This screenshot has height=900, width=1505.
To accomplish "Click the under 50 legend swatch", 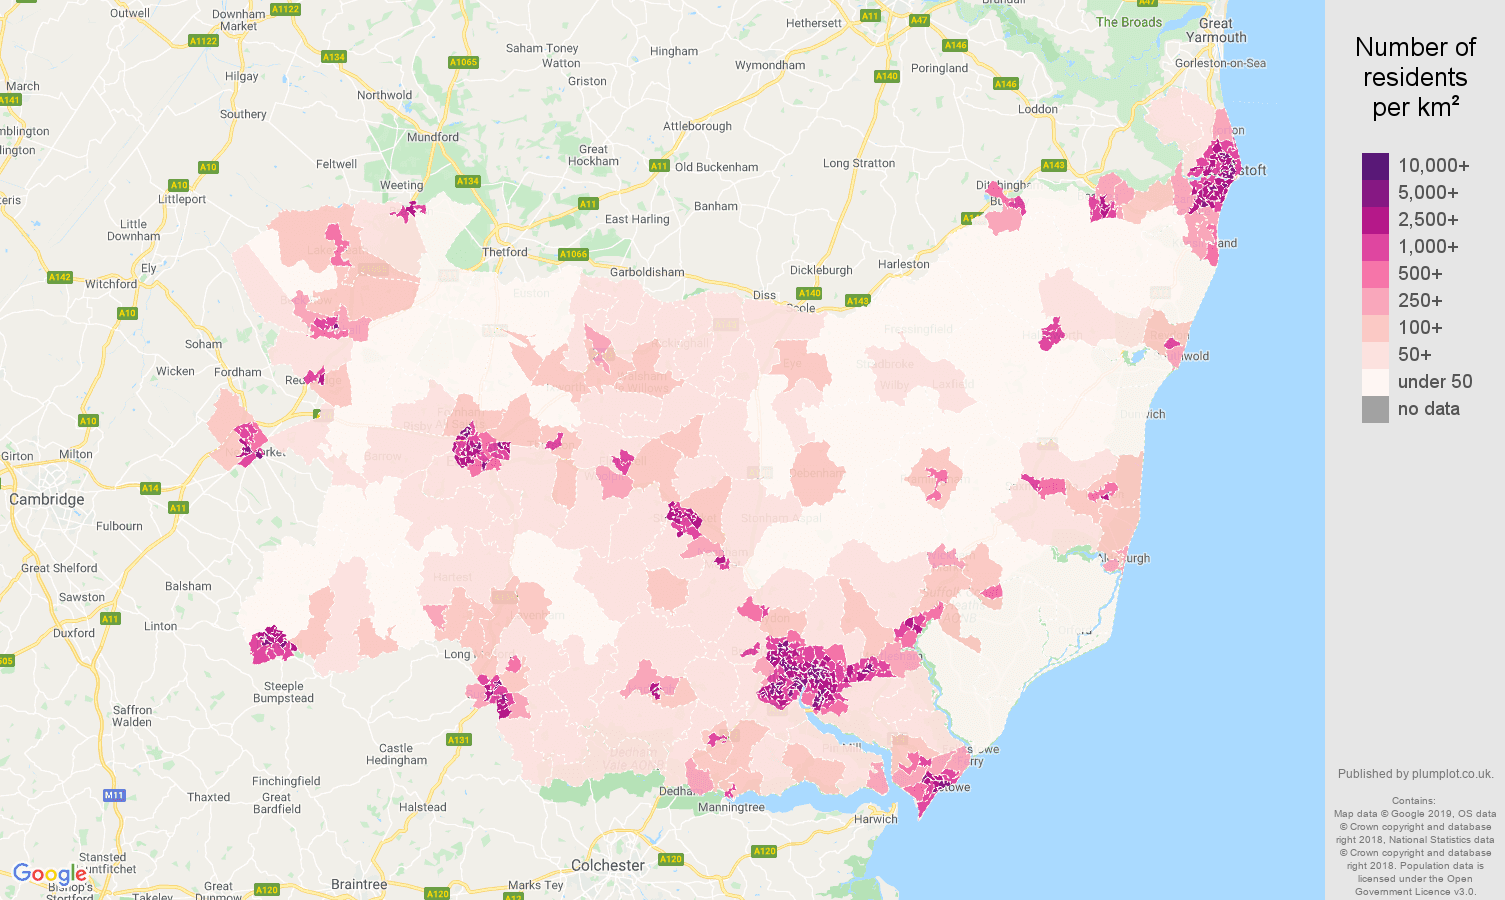I will [1375, 382].
